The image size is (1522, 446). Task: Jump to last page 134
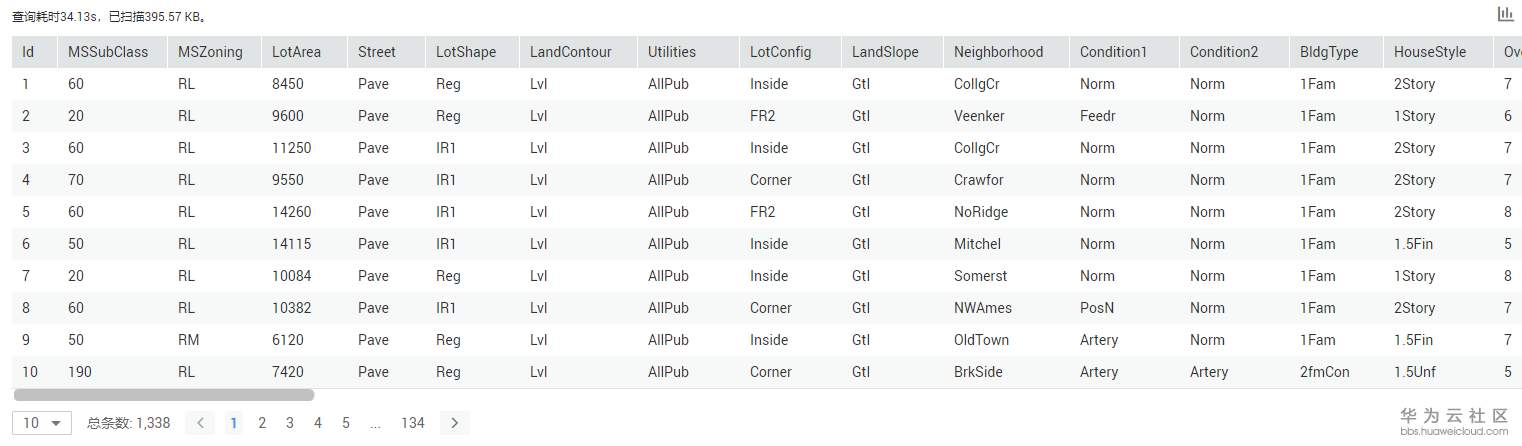(x=412, y=423)
